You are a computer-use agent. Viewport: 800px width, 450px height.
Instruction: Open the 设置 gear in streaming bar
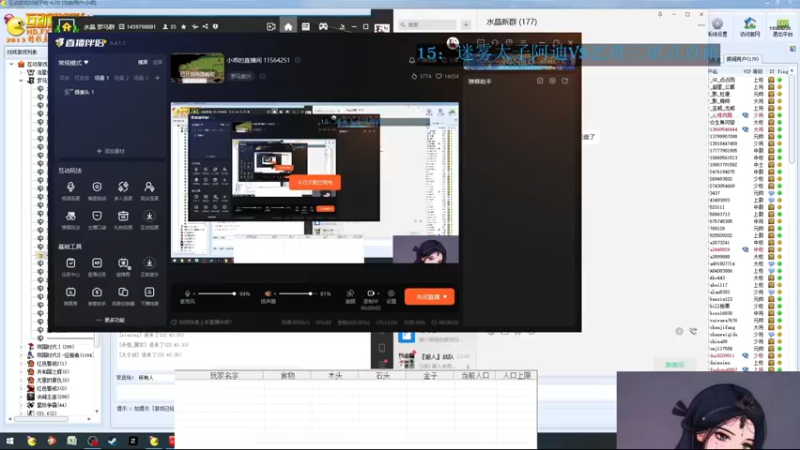click(x=391, y=294)
